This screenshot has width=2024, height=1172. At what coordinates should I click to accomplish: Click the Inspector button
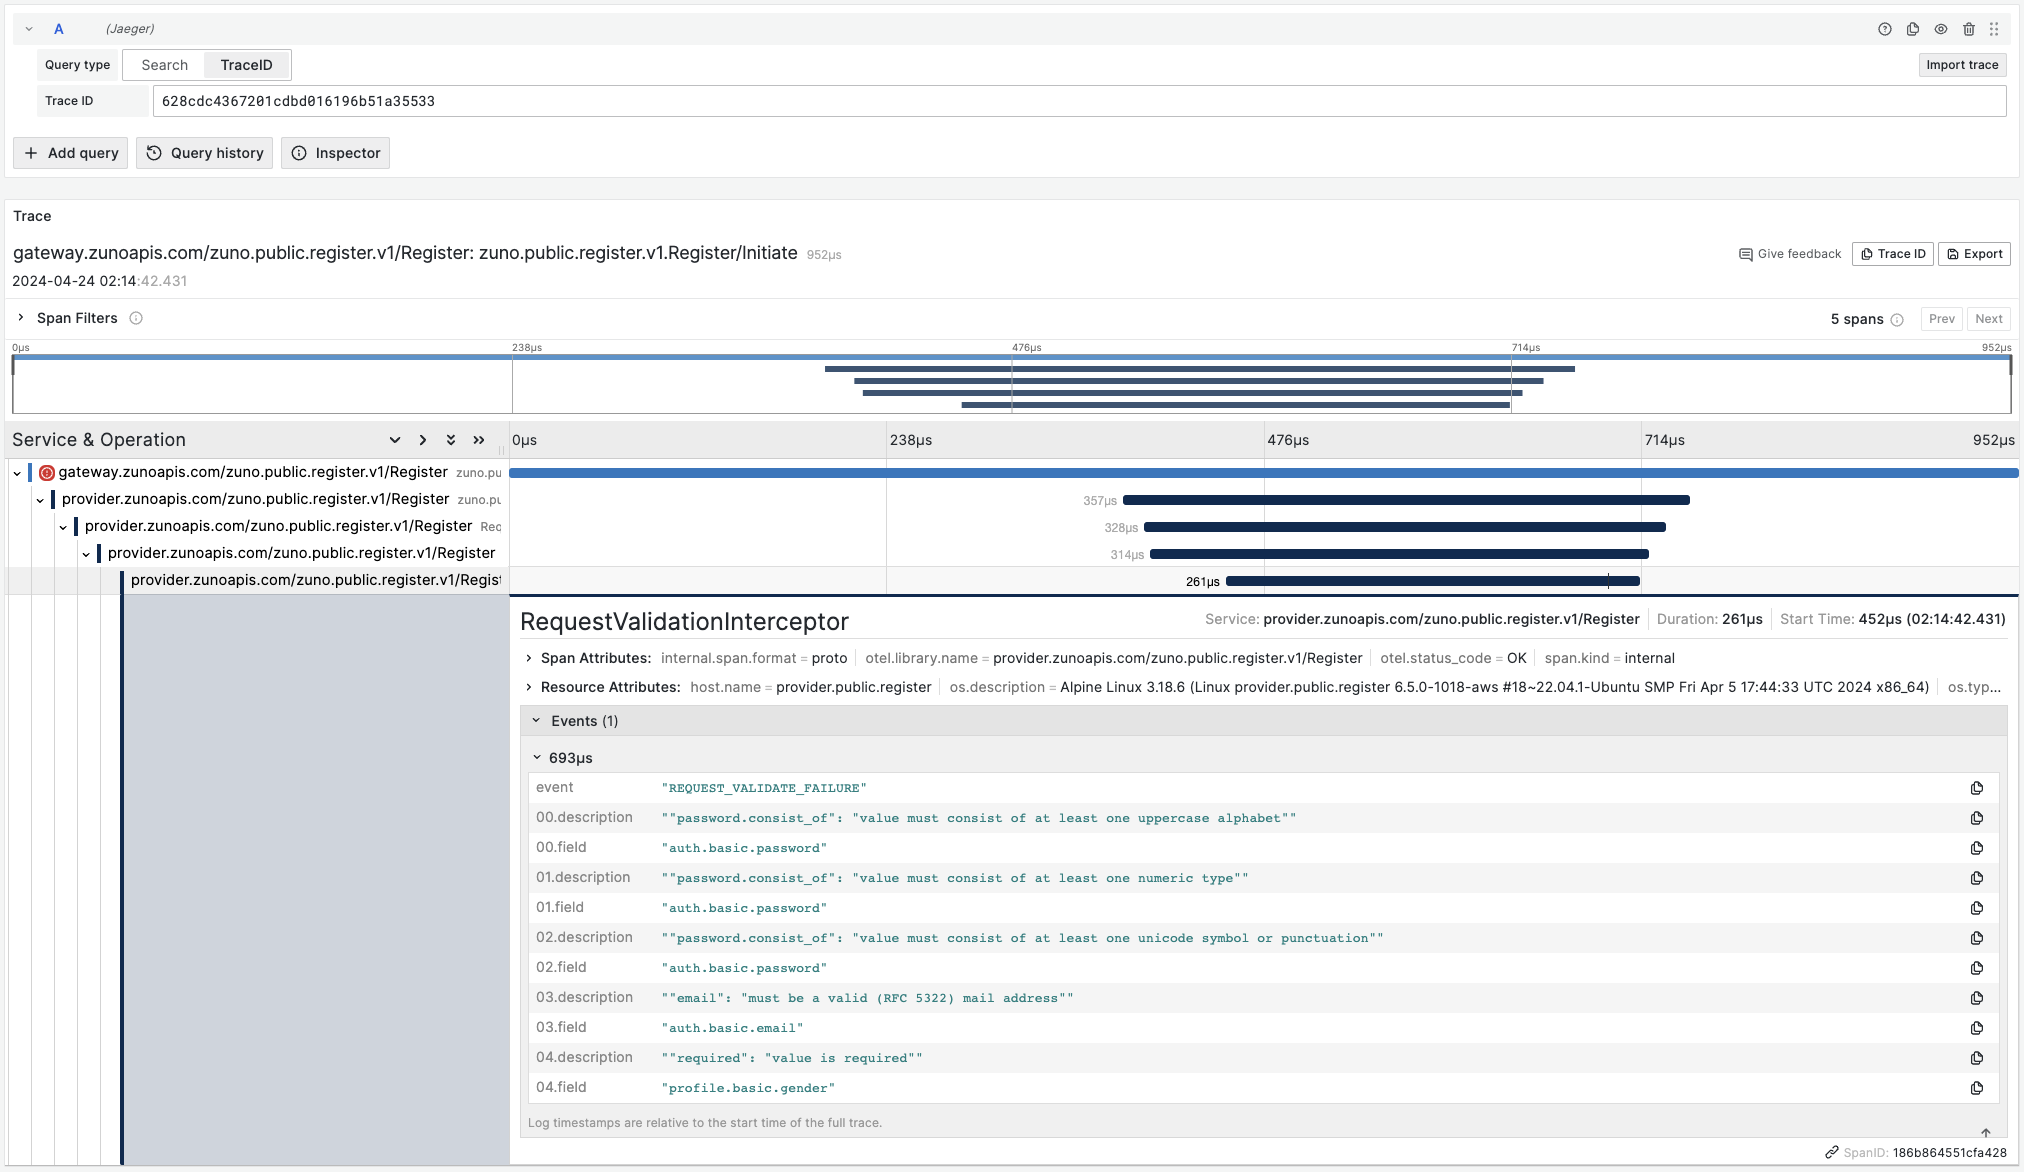336,152
